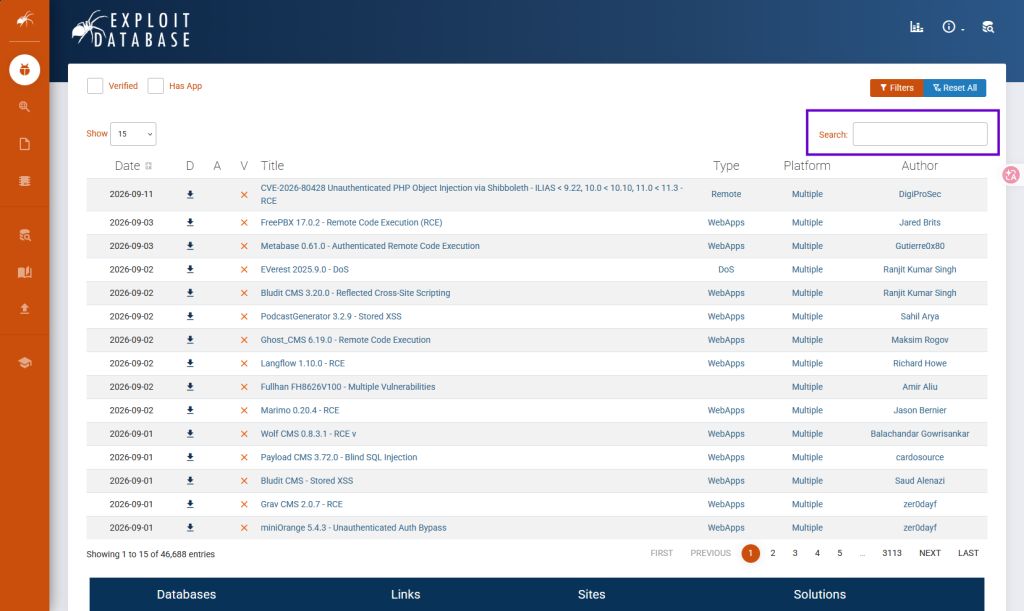The width and height of the screenshot is (1024, 611).
Task: Open Bludit CMS 3.20.0 Reflected XSS link
Action: click(x=355, y=293)
